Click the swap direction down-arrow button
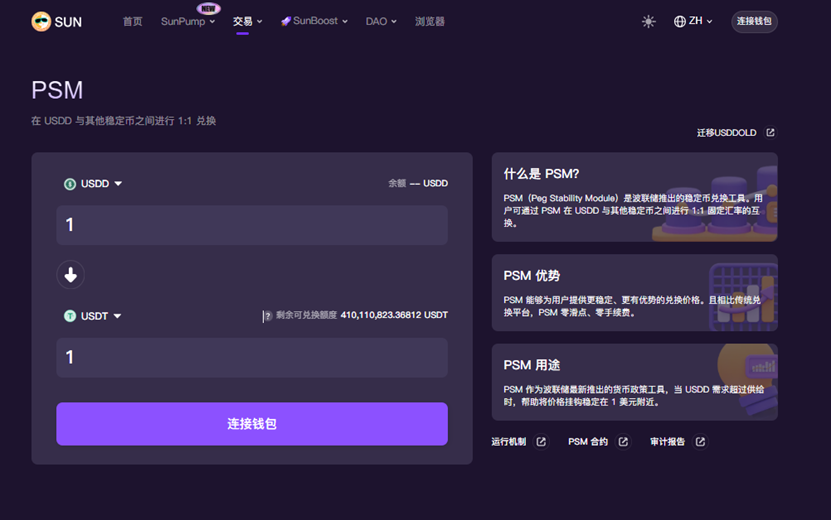The width and height of the screenshot is (831, 520). (70, 274)
